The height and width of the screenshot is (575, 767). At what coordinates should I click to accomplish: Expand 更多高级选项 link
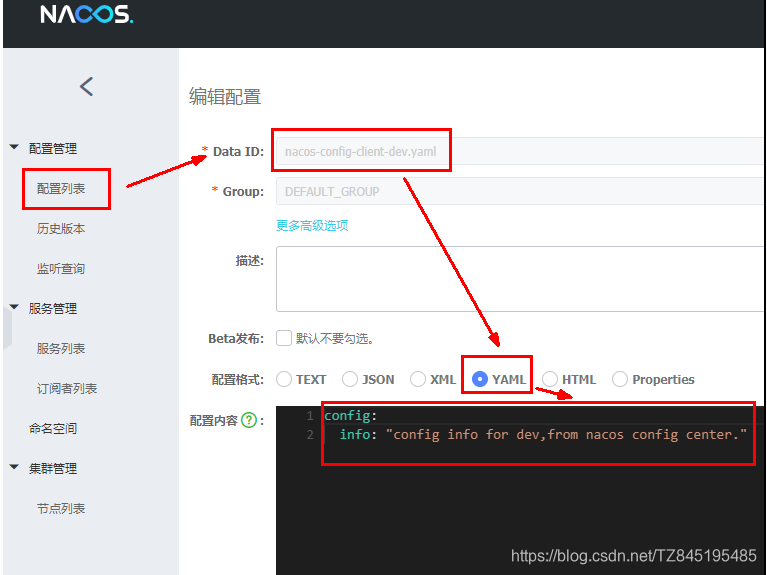[312, 226]
